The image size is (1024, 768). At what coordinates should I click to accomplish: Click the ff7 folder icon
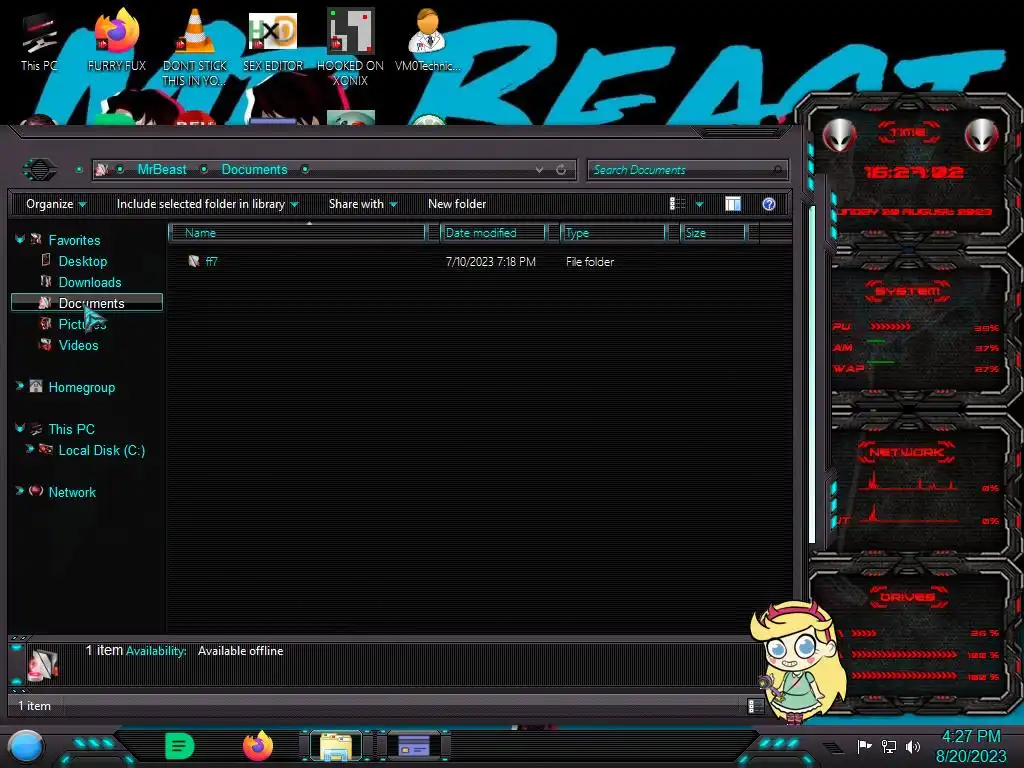tap(194, 261)
